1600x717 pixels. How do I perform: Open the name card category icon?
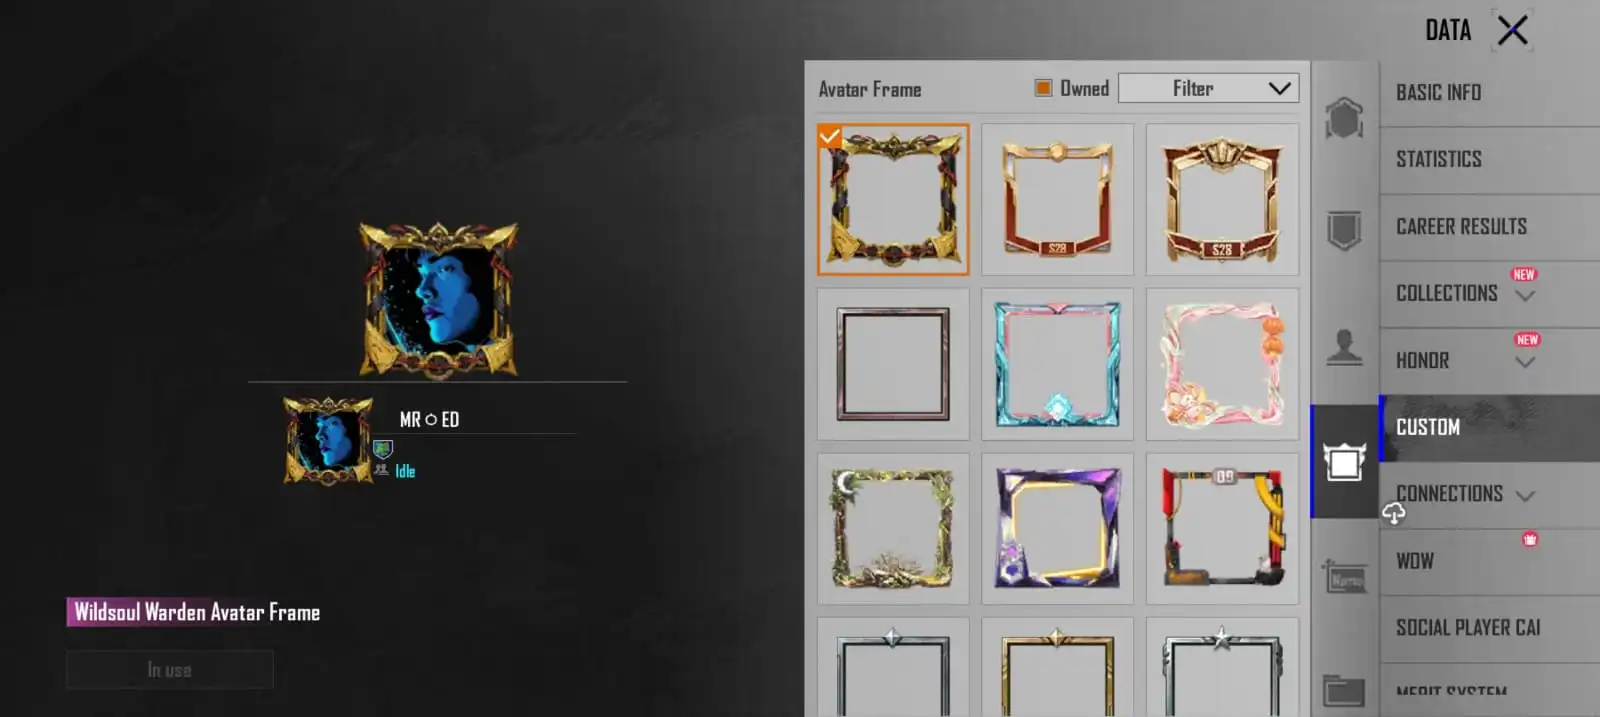coord(1344,577)
